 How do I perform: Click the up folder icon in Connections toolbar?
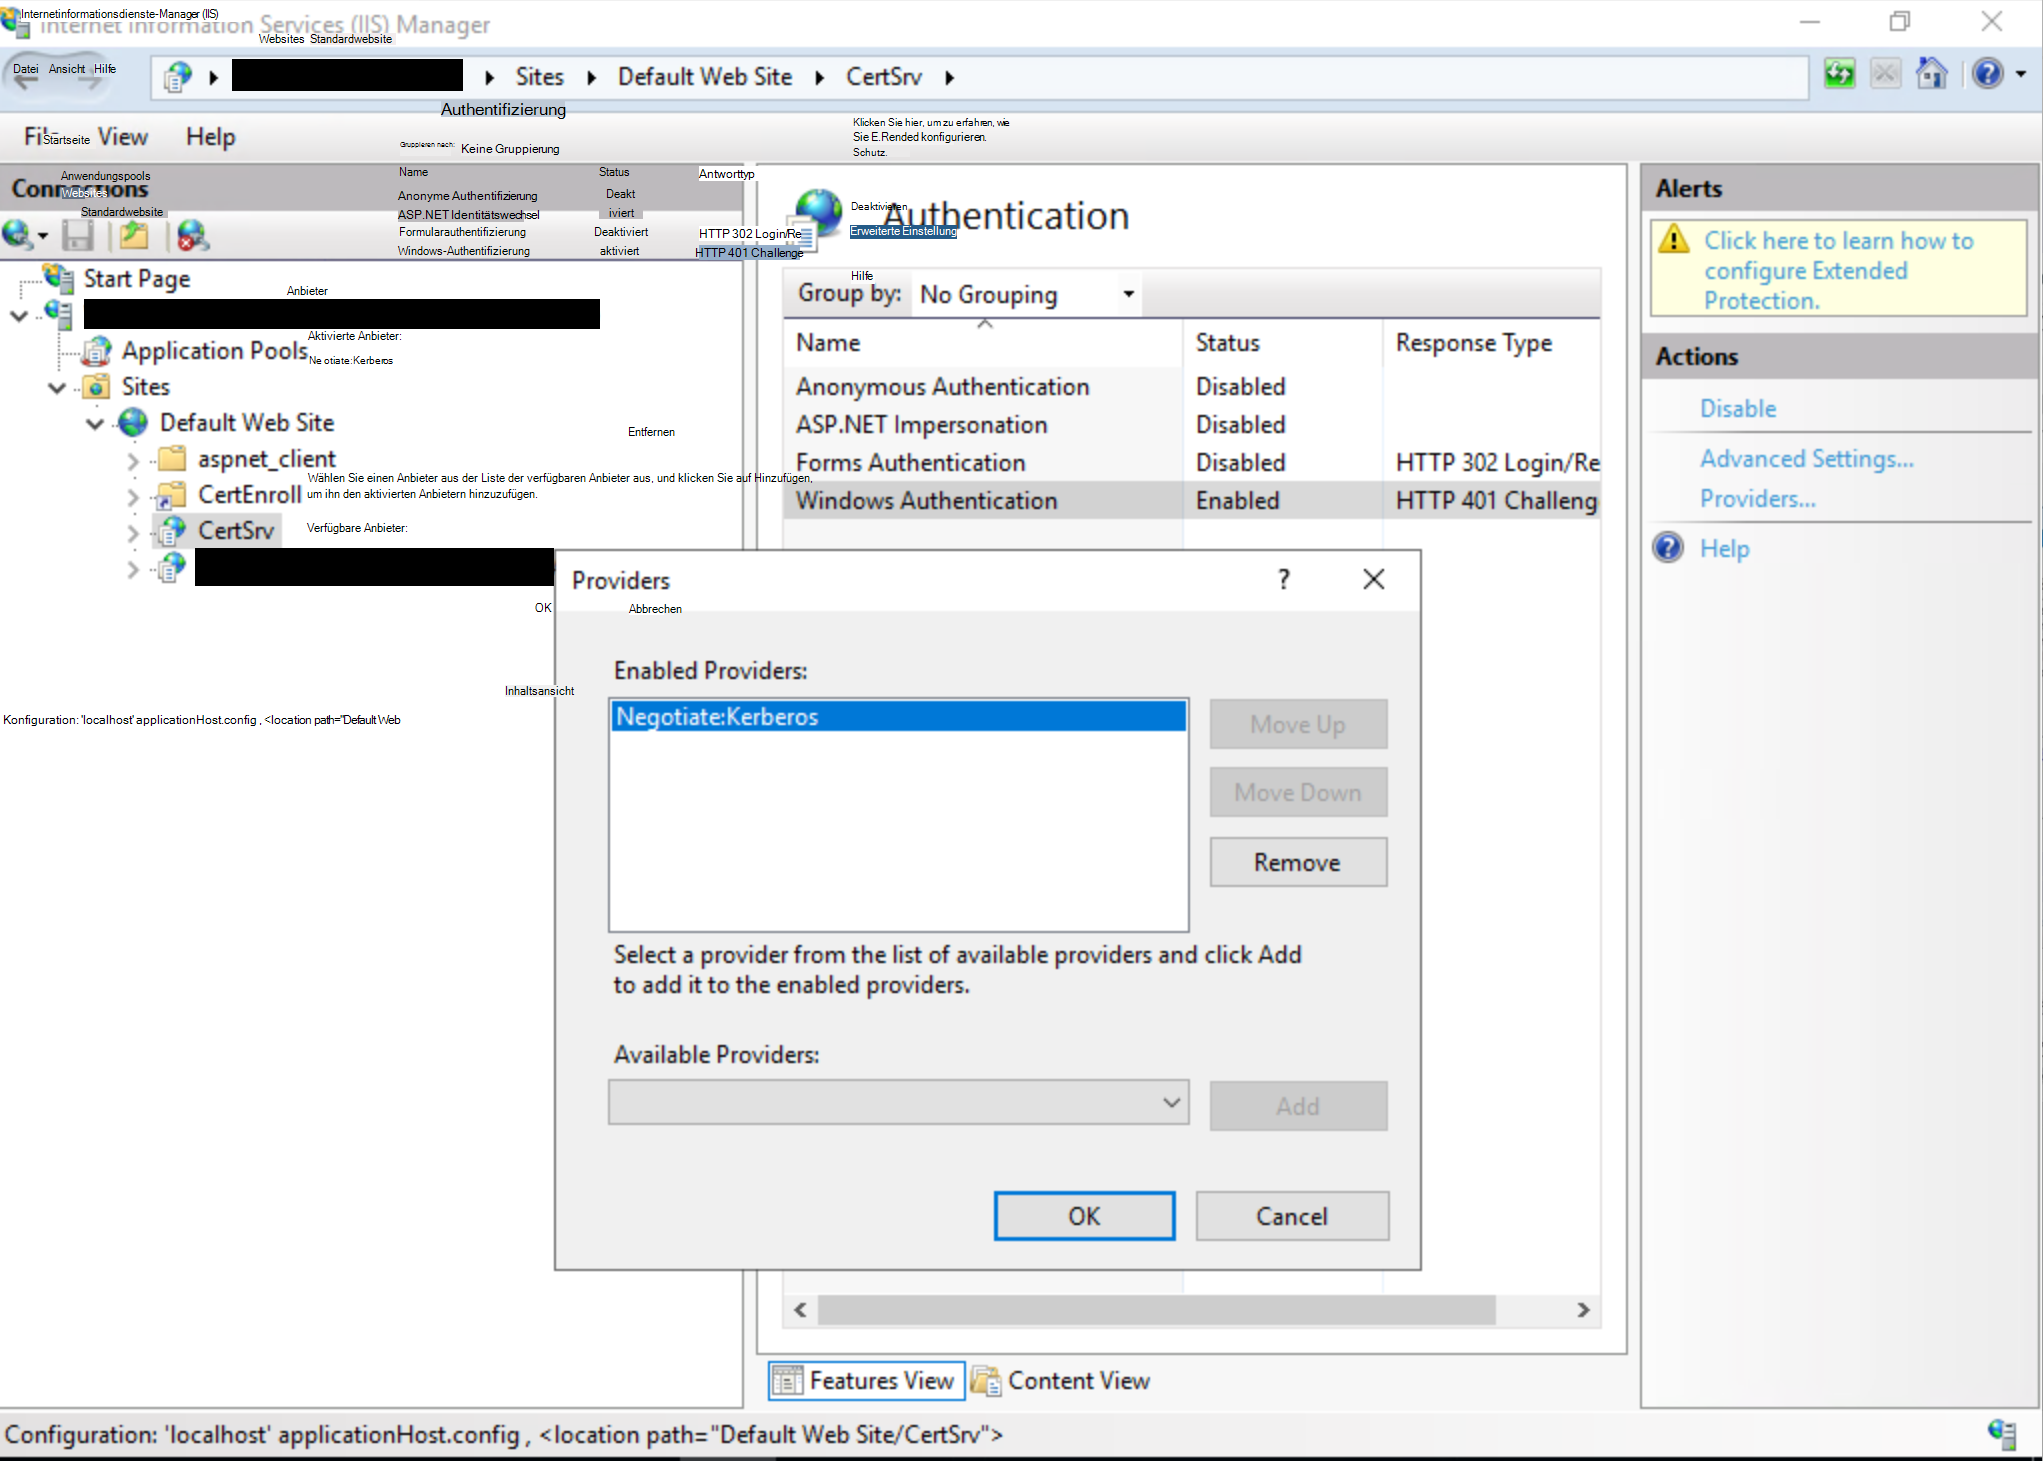pyautogui.click(x=134, y=235)
